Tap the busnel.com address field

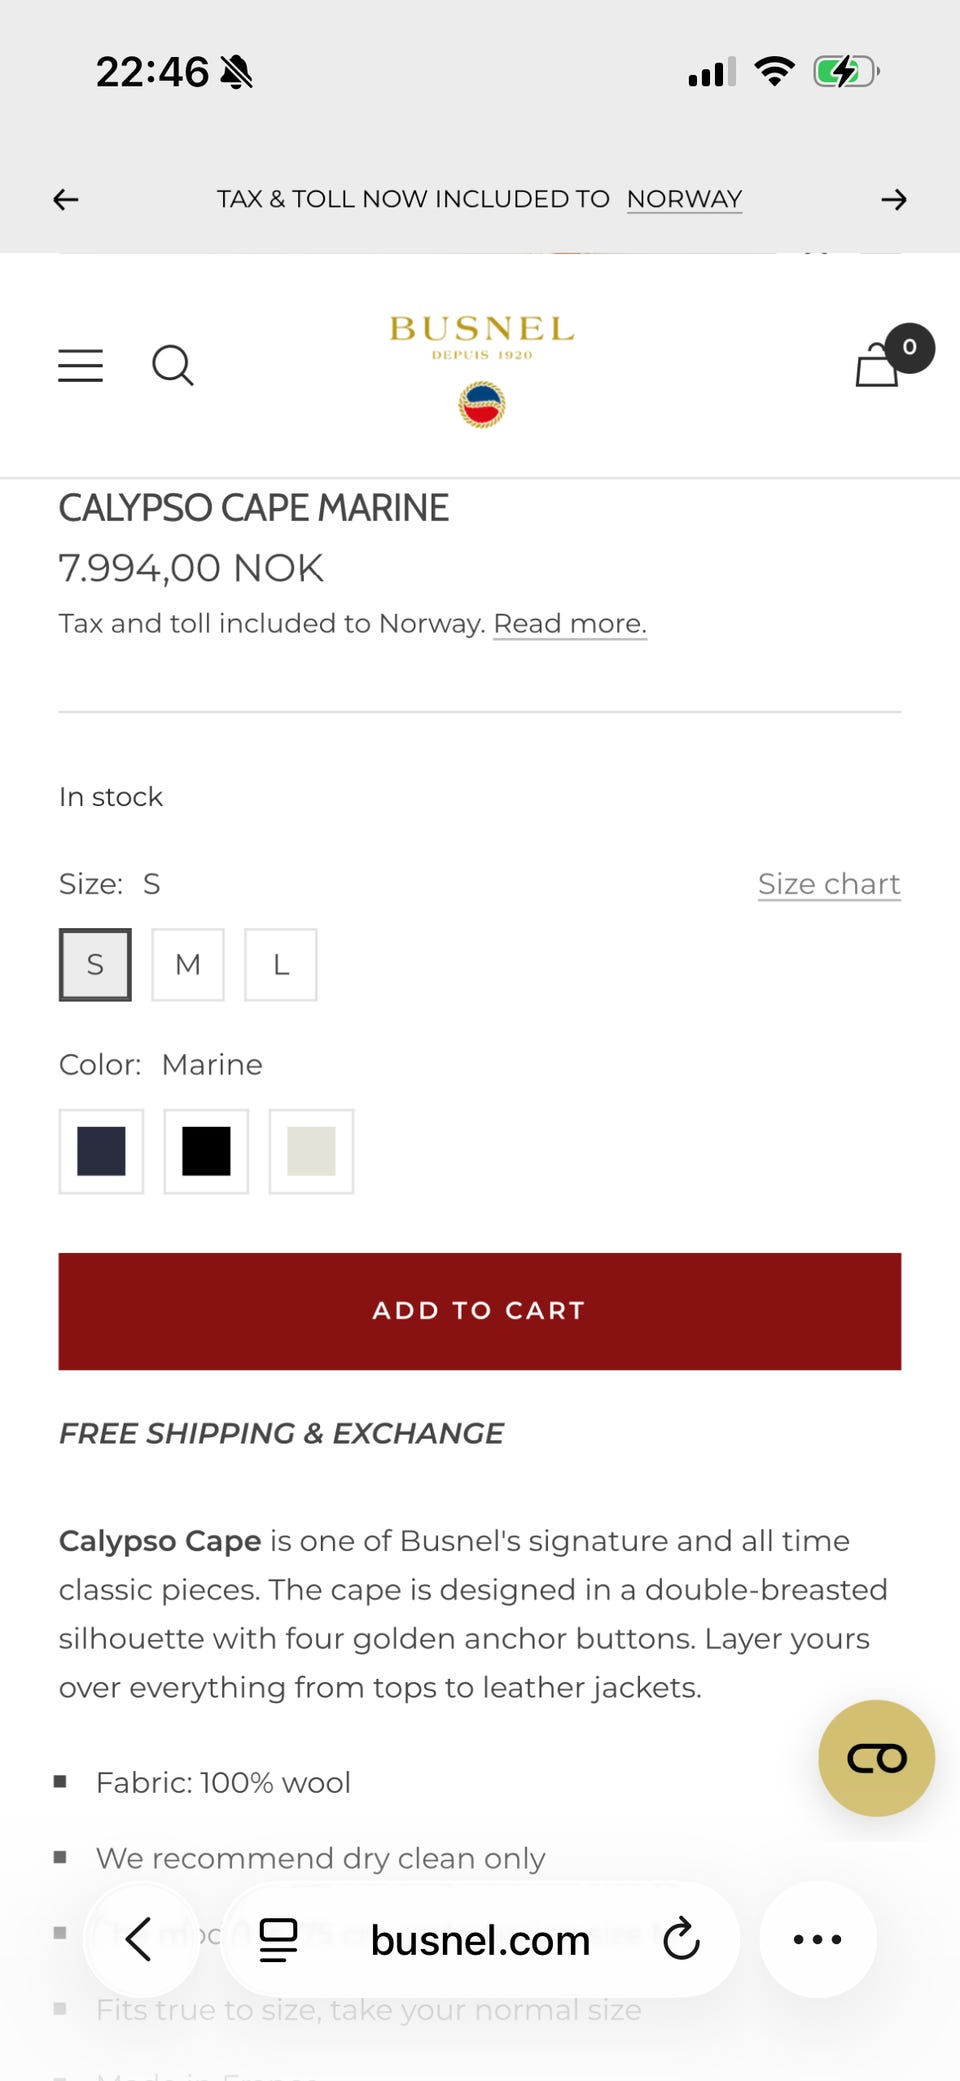coord(480,1940)
